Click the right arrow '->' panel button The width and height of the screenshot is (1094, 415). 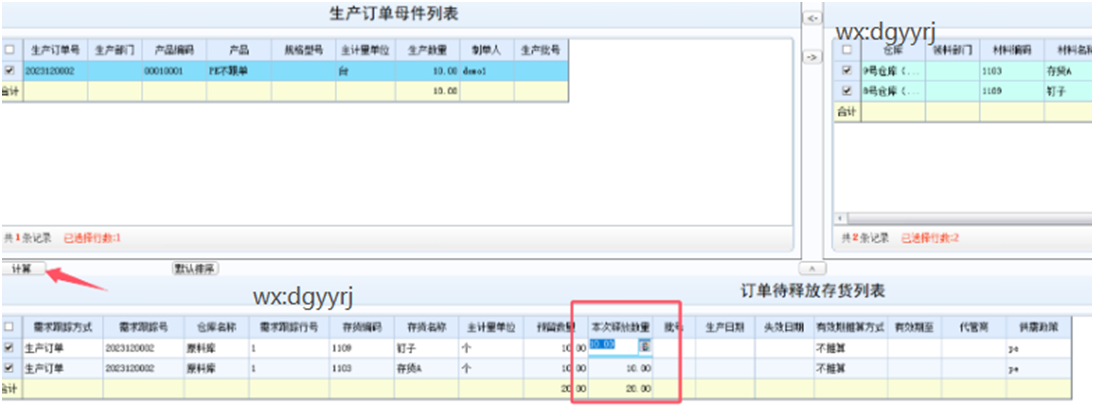812,57
